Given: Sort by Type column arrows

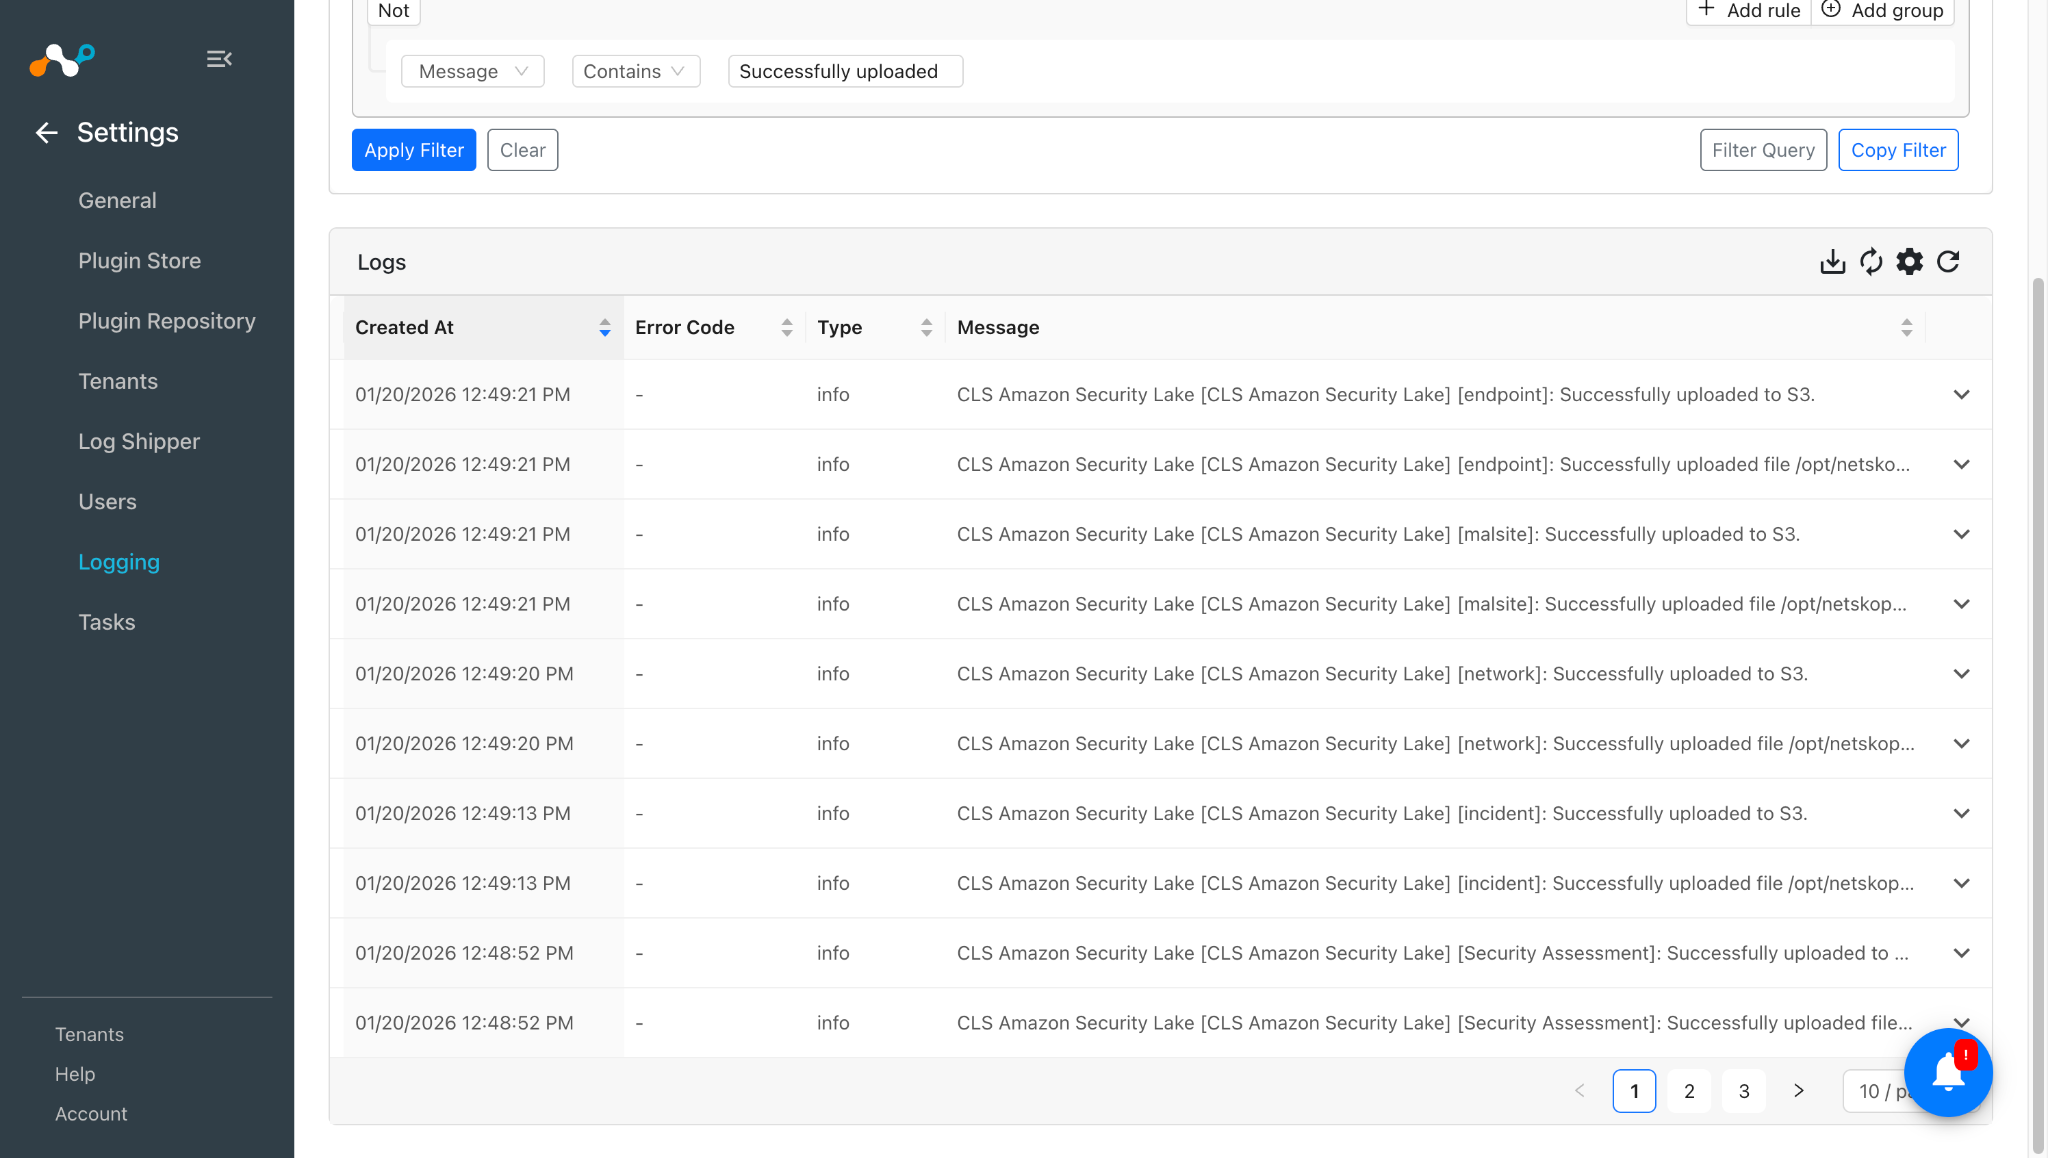Looking at the screenshot, I should click(927, 328).
